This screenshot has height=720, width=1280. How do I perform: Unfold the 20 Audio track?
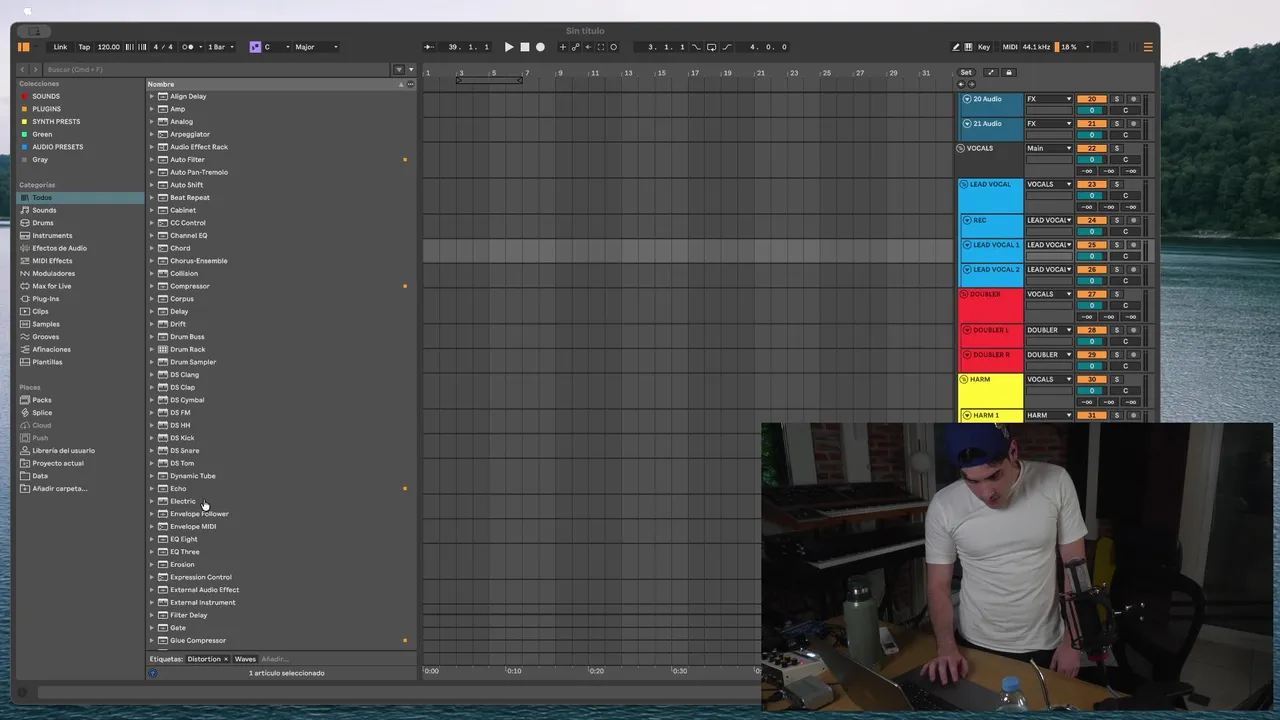point(967,99)
